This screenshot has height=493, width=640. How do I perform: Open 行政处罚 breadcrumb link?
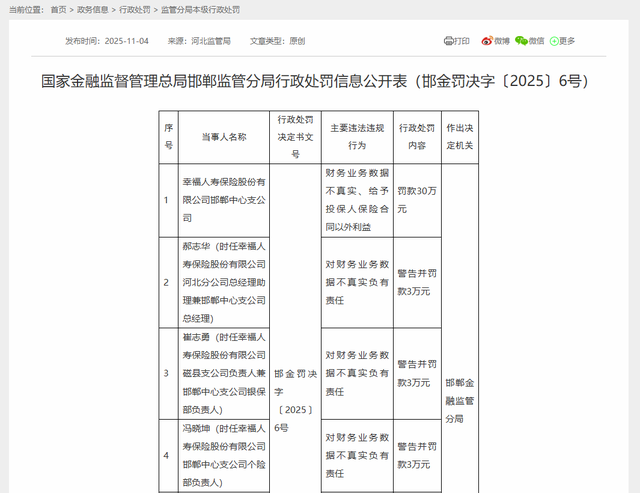point(135,9)
